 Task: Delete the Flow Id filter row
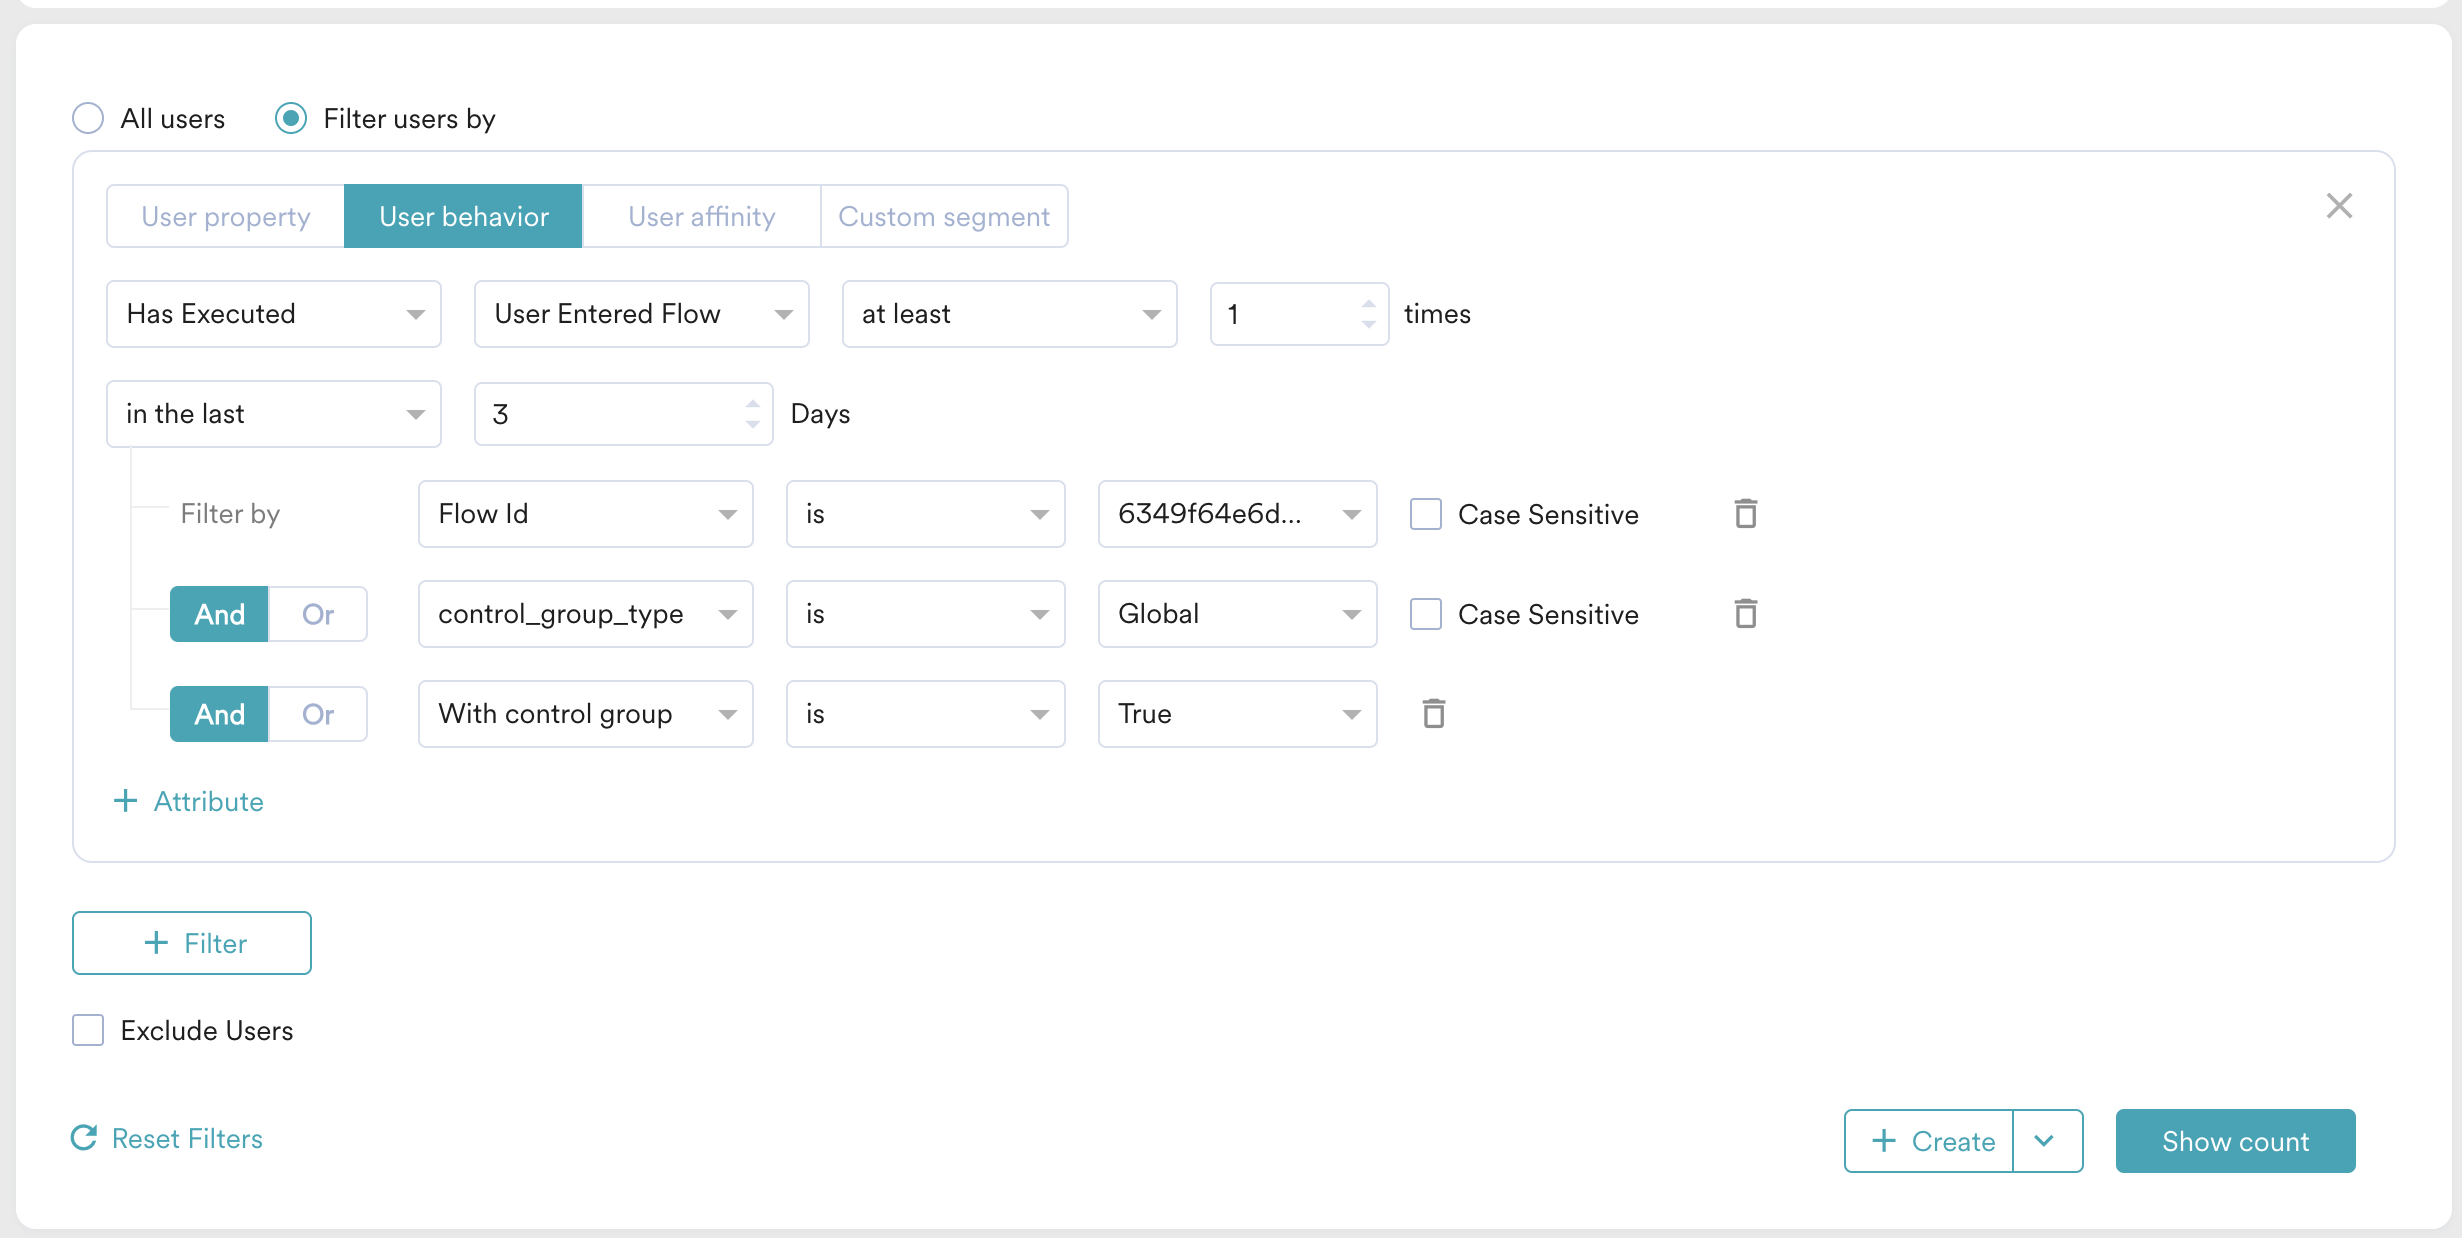tap(1745, 514)
